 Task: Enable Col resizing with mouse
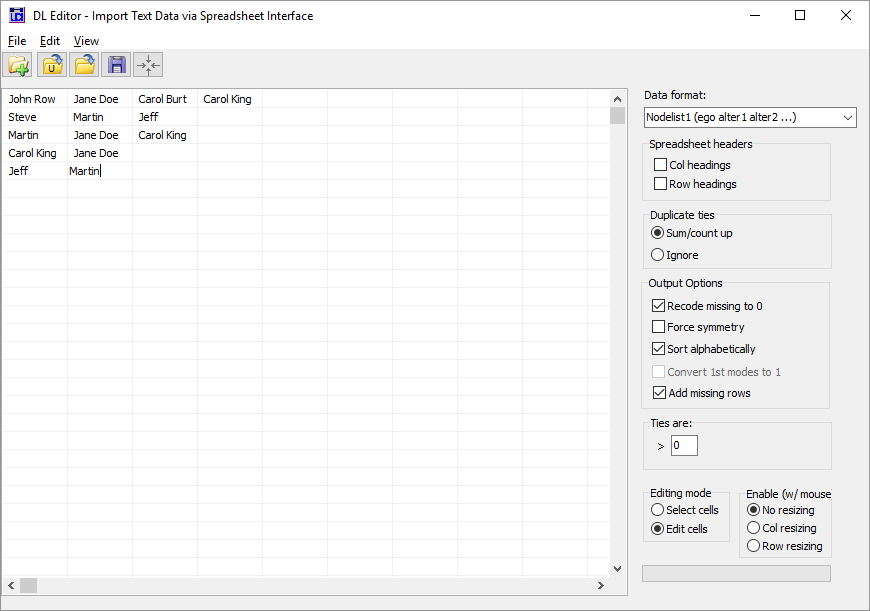pyautogui.click(x=754, y=528)
